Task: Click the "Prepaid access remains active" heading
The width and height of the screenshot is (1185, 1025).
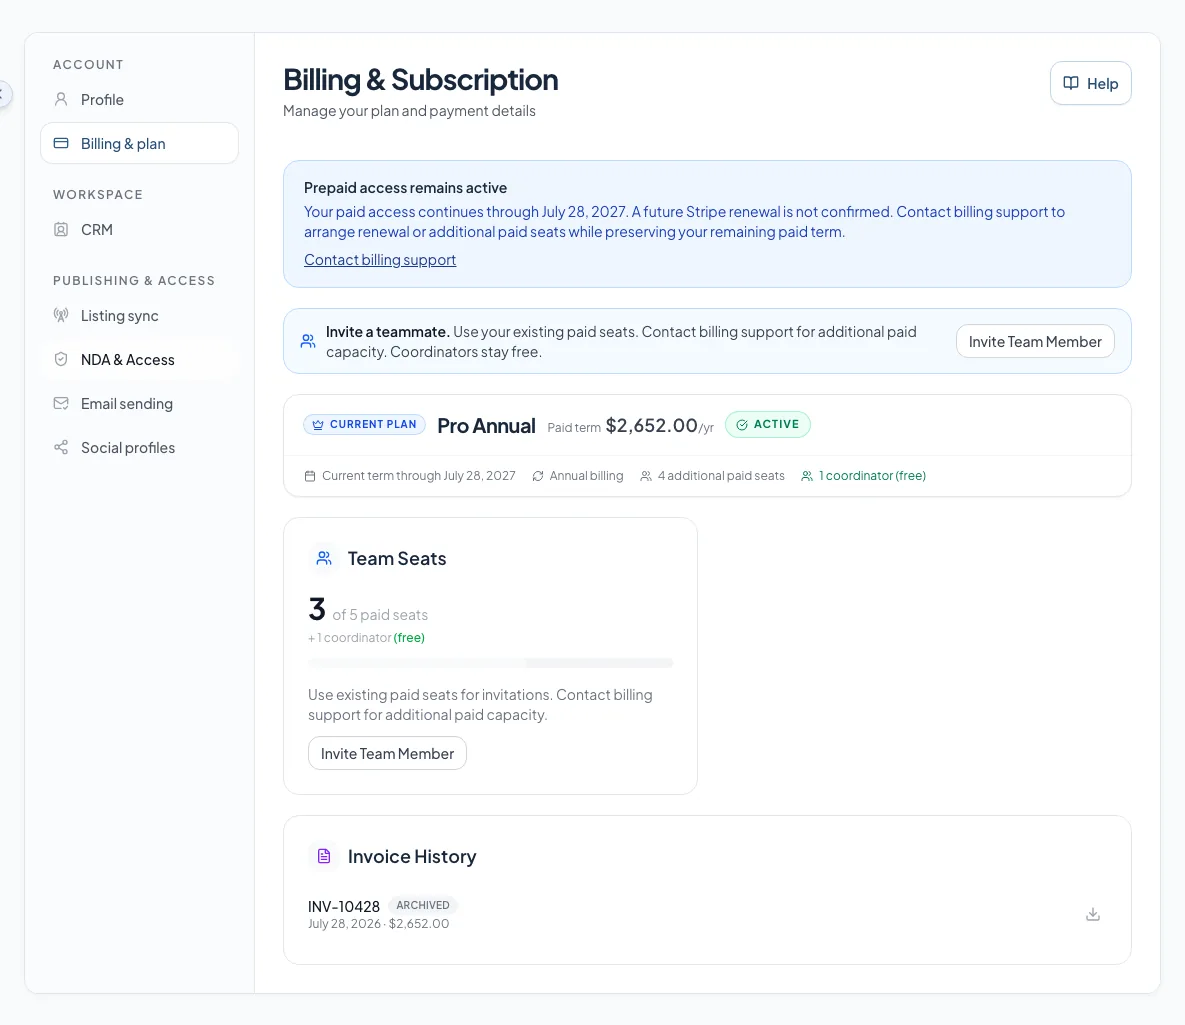Action: coord(405,188)
